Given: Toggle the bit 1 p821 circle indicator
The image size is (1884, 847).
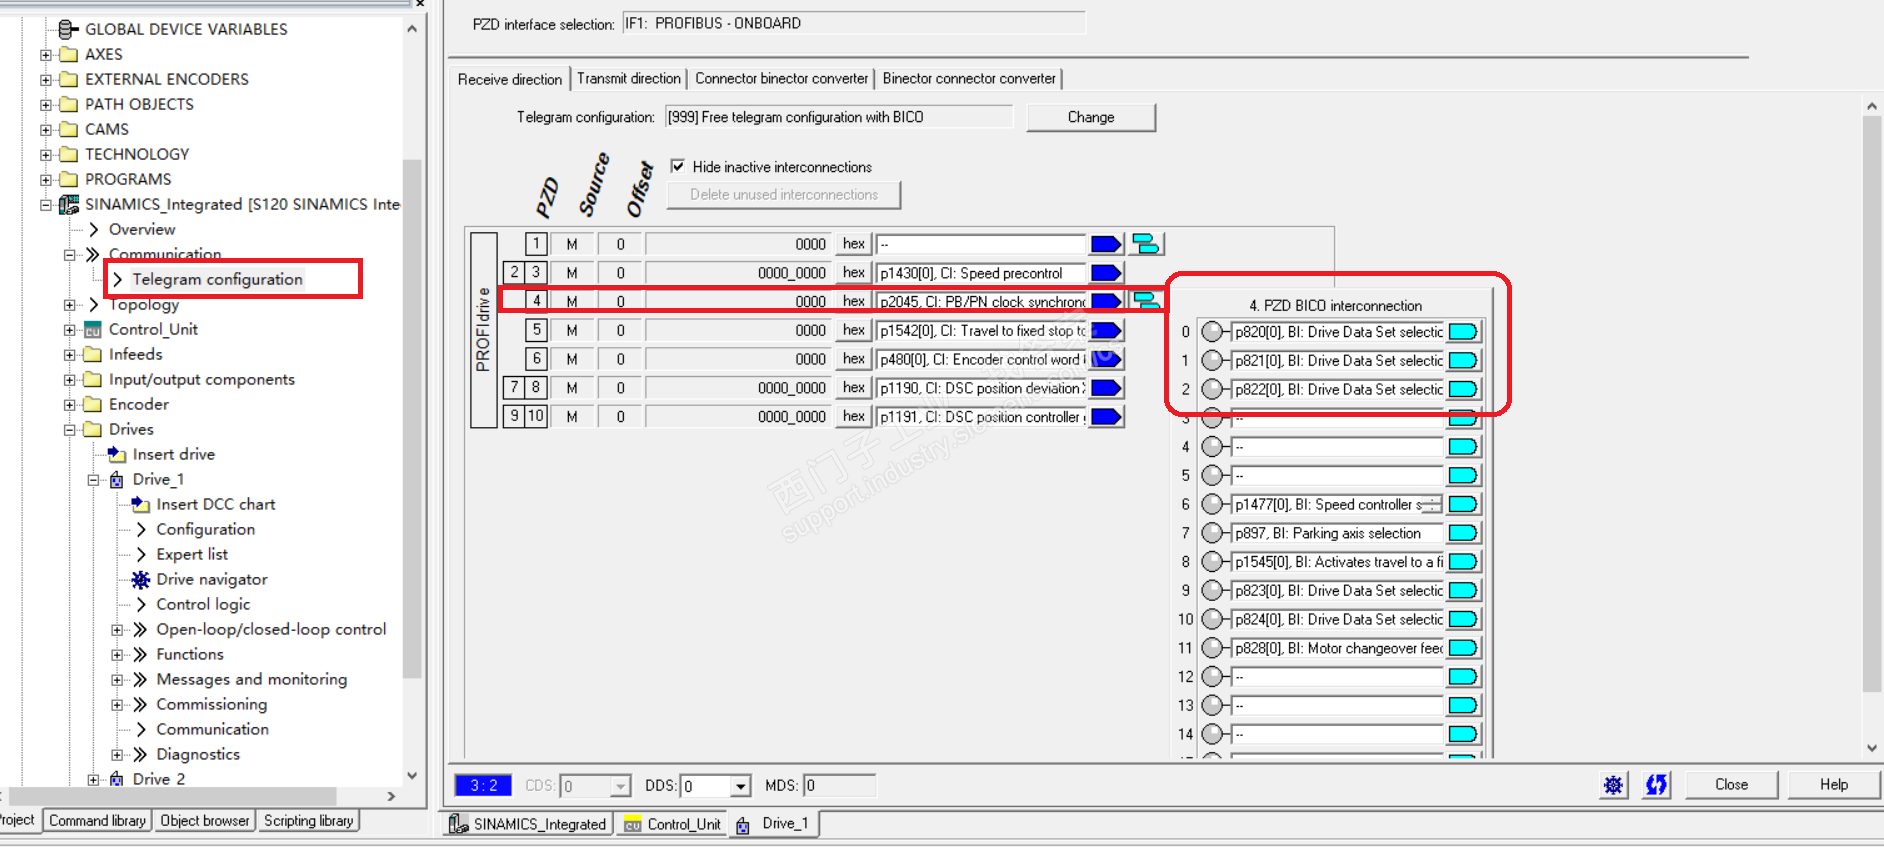Looking at the screenshot, I should [1212, 361].
